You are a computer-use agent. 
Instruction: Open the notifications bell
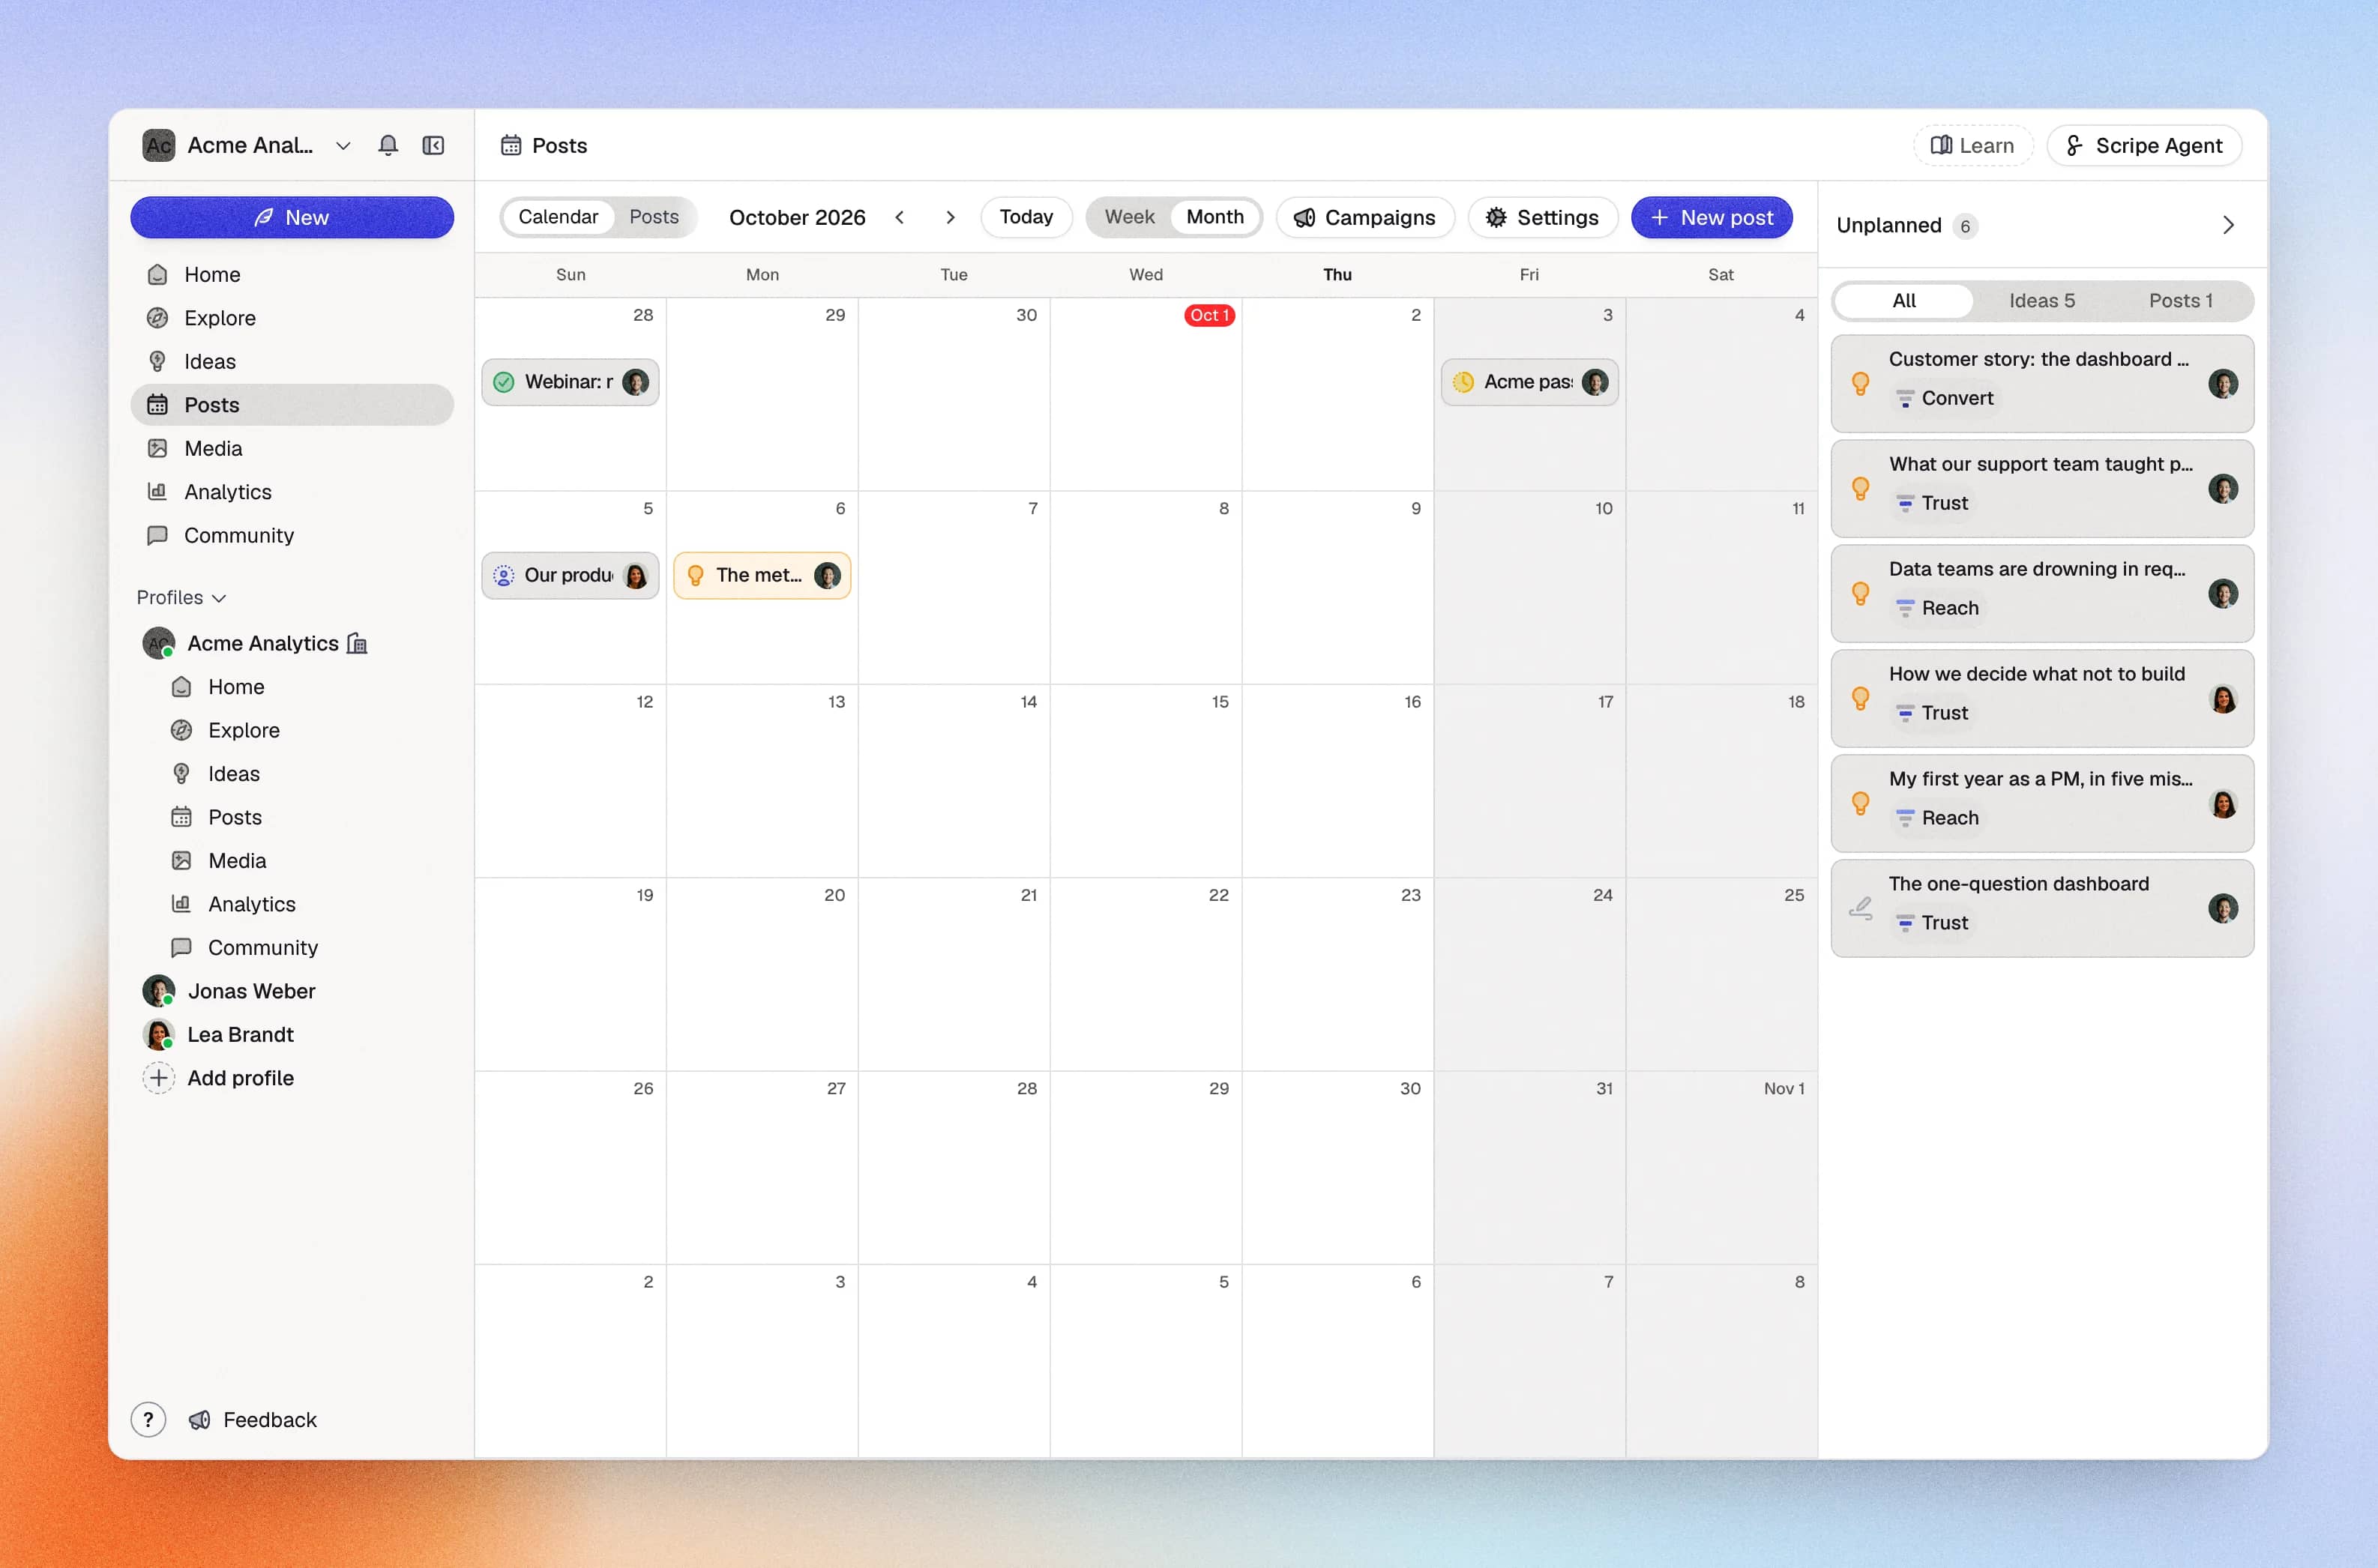(x=388, y=145)
